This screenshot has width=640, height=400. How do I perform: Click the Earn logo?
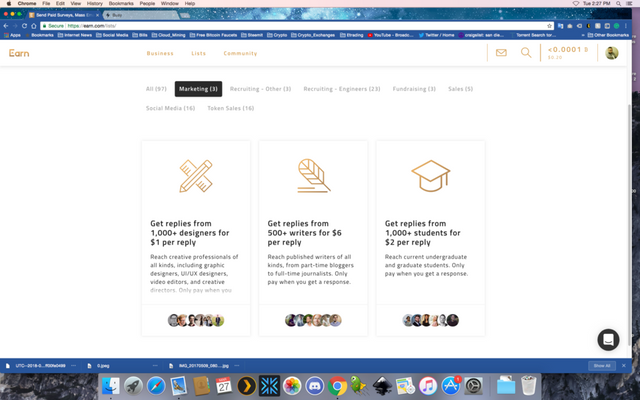[x=19, y=53]
